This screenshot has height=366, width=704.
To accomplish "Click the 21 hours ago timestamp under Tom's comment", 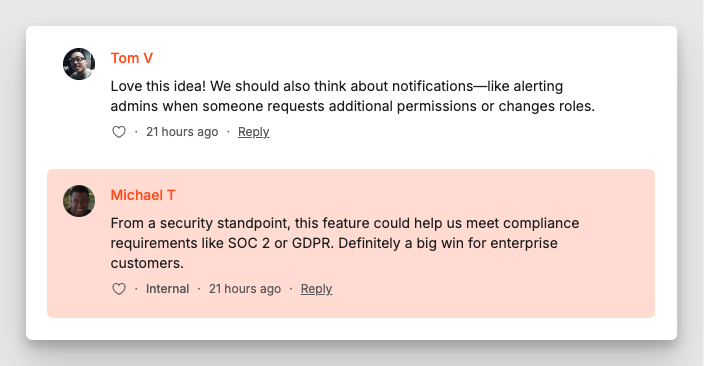I will (x=182, y=132).
